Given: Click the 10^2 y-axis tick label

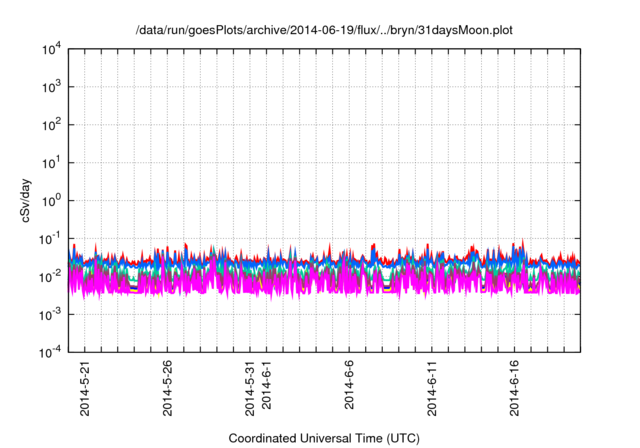Looking at the screenshot, I should point(52,125).
